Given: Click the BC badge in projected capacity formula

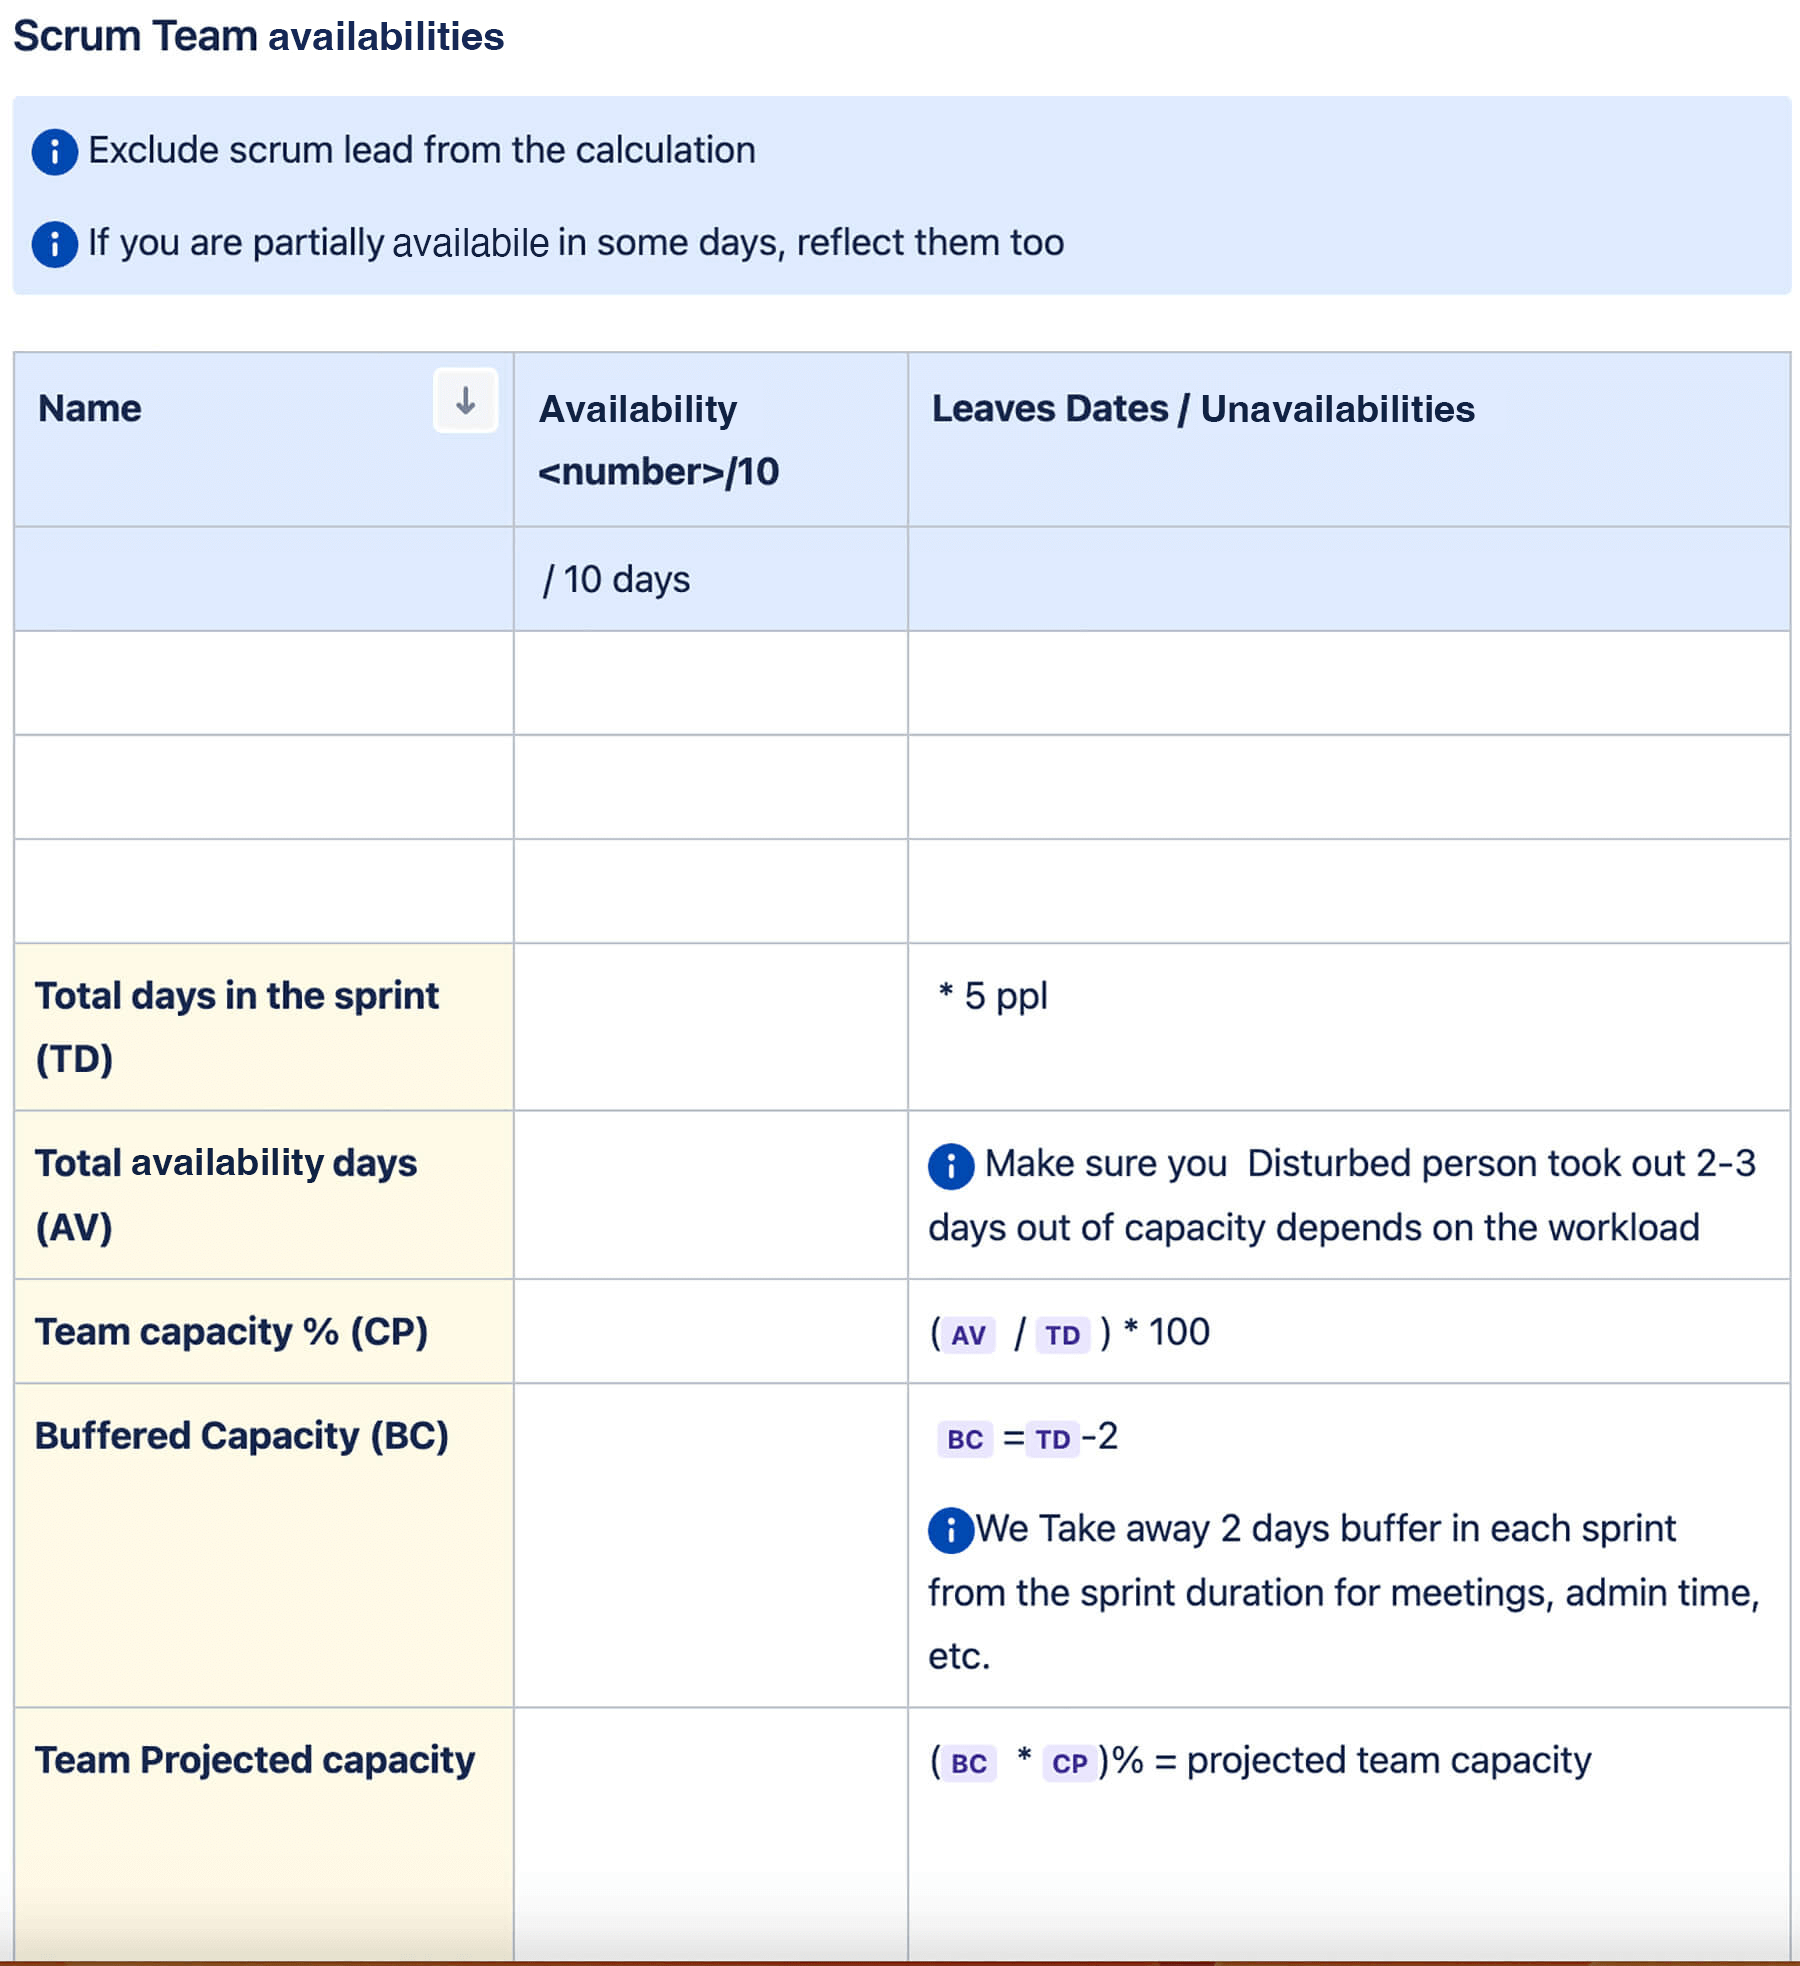Looking at the screenshot, I should (971, 1762).
